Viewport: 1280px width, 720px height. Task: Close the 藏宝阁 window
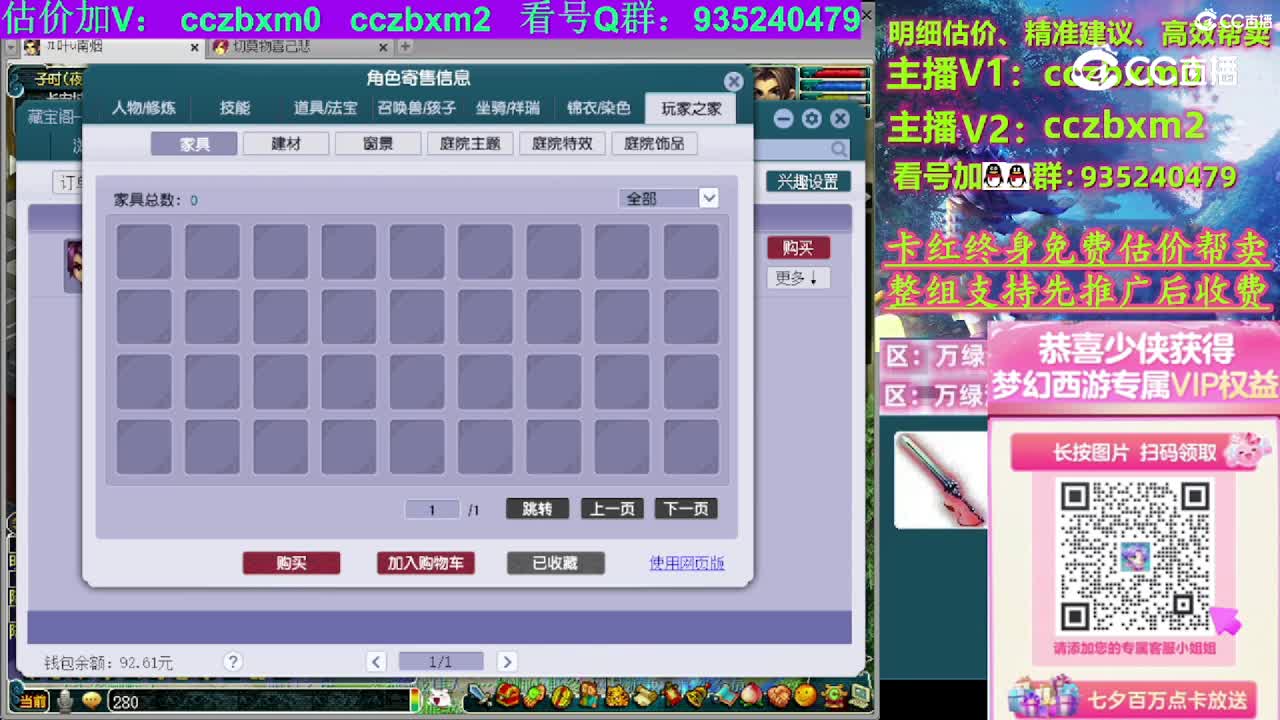pyautogui.click(x=840, y=119)
